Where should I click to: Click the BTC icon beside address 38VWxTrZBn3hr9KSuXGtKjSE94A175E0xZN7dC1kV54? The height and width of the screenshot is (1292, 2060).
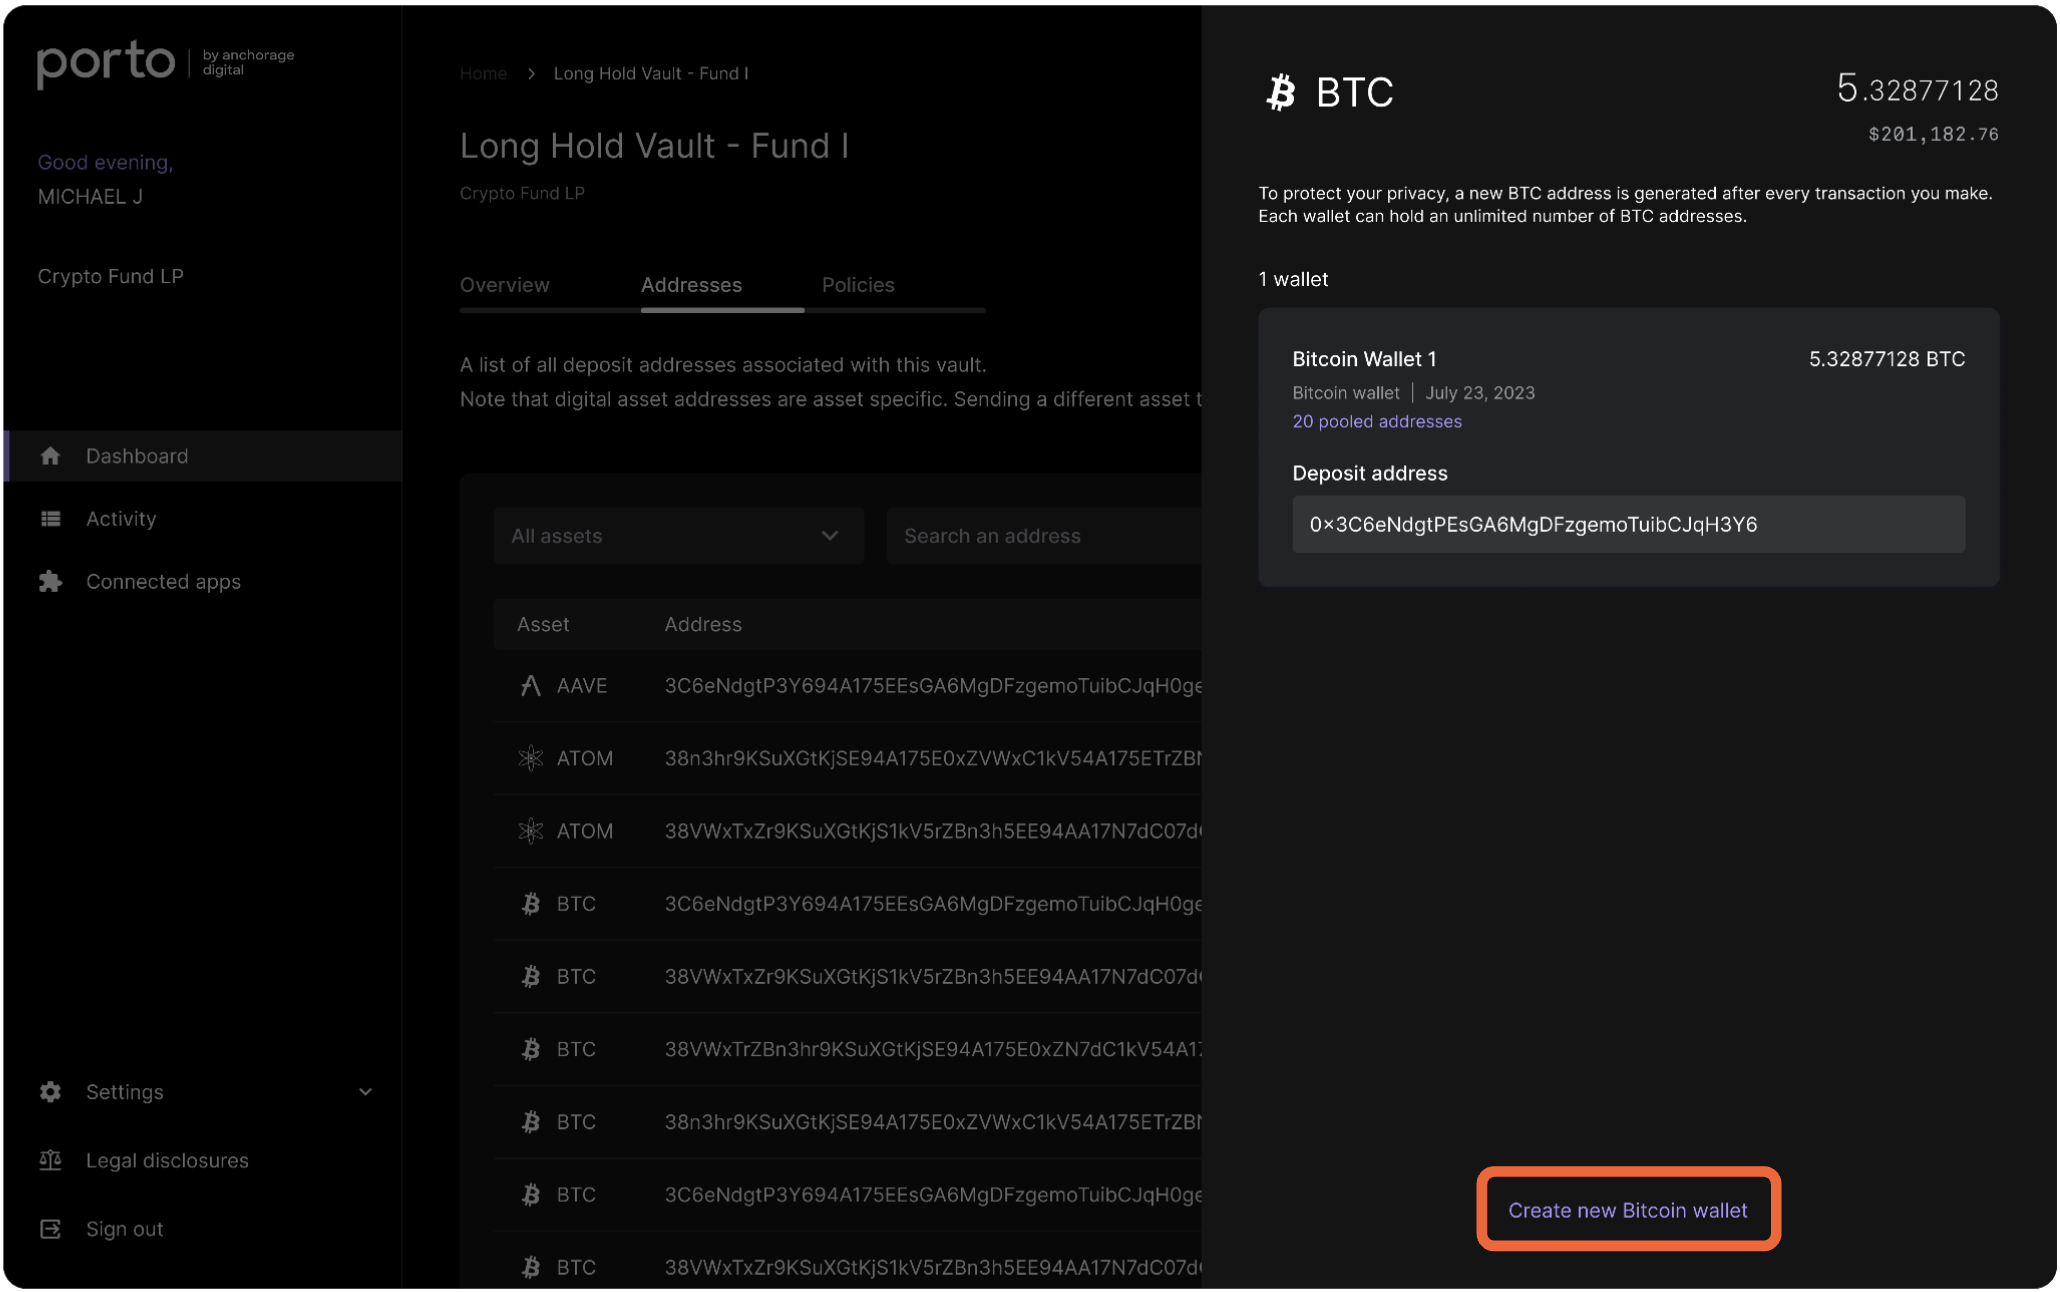[x=530, y=1048]
